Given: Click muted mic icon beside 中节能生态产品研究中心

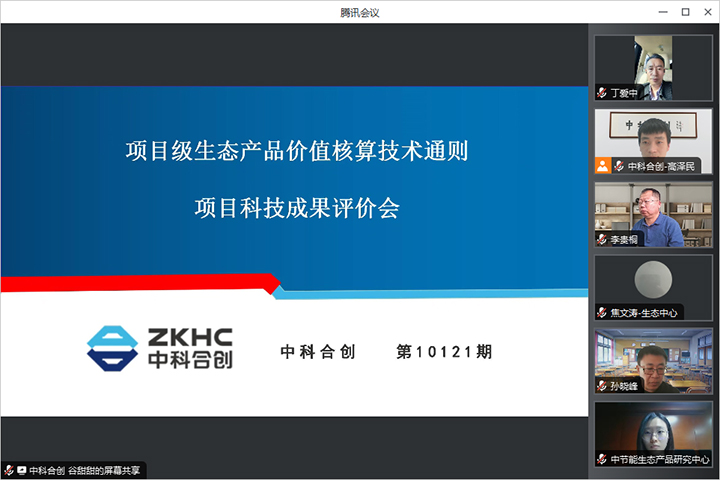Looking at the screenshot, I should [x=602, y=459].
